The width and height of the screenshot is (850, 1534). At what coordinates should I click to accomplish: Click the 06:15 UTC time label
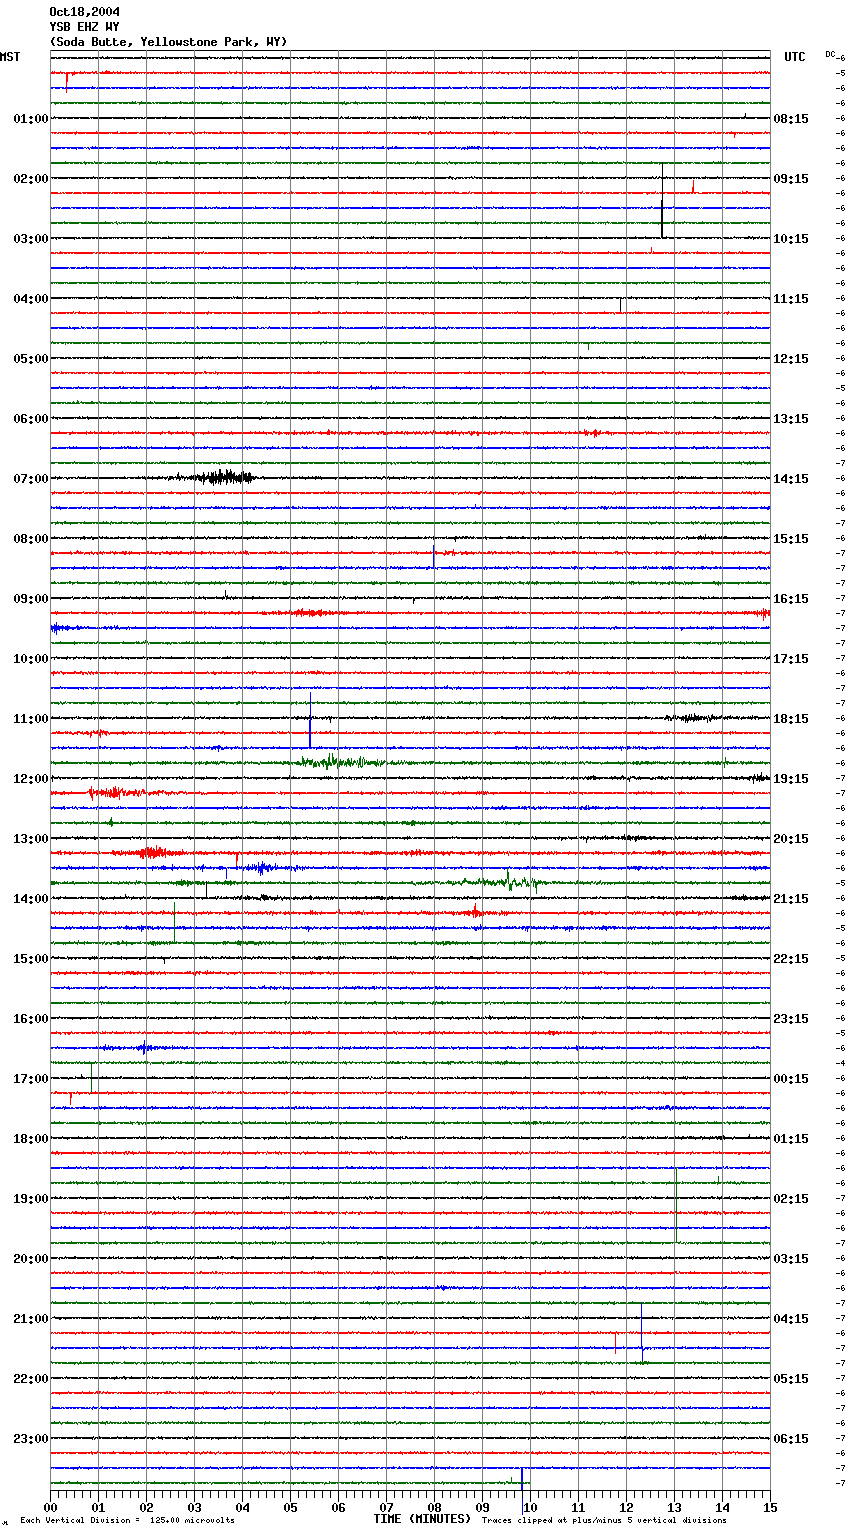[791, 1439]
